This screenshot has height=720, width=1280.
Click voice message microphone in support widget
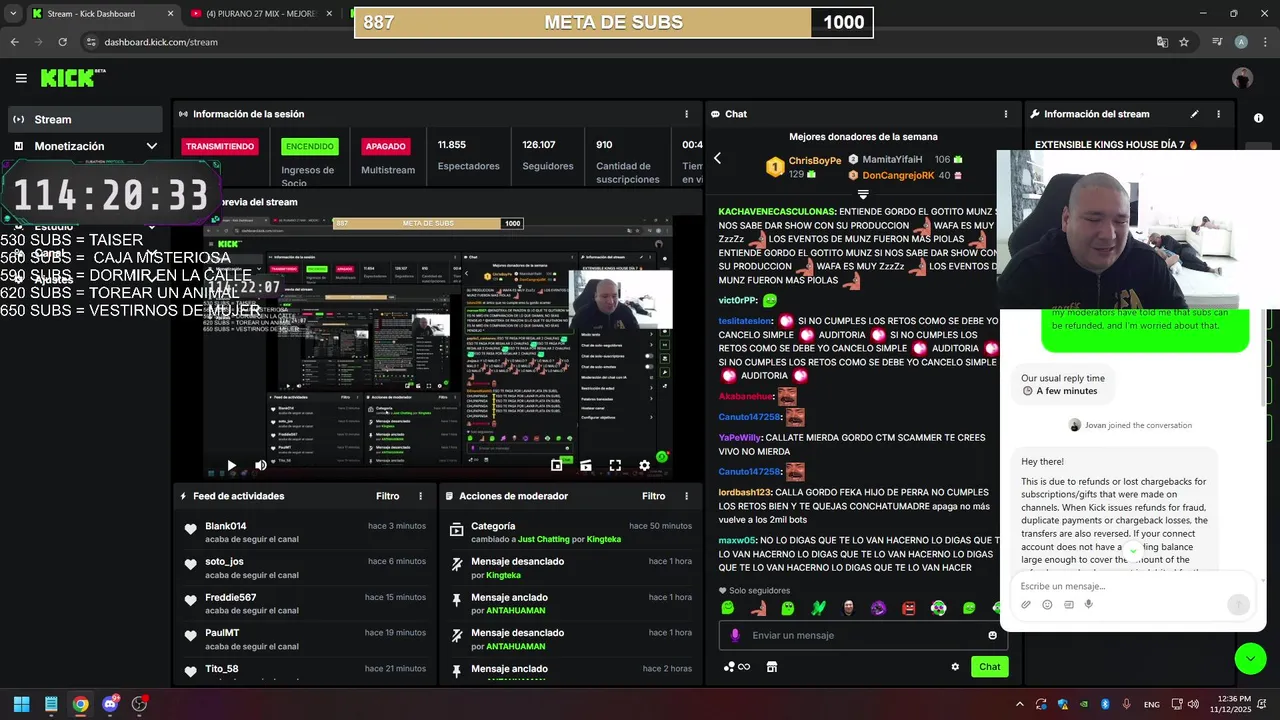tap(1088, 605)
